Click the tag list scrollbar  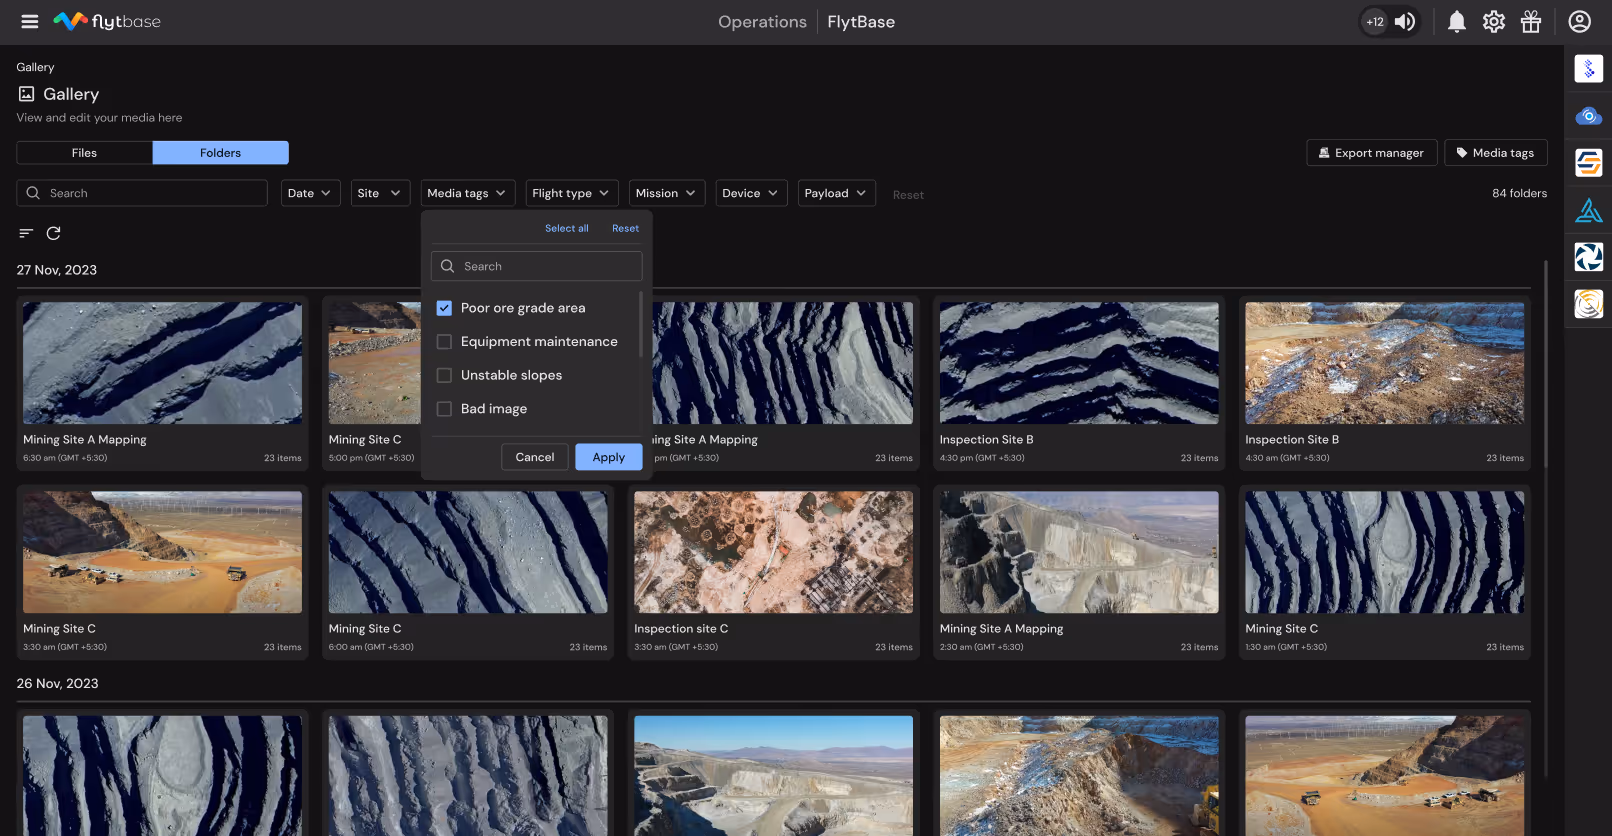(x=640, y=325)
